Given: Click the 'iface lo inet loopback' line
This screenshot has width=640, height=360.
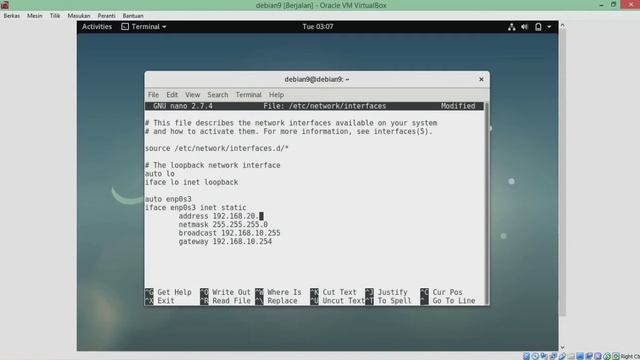Looking at the screenshot, I should pyautogui.click(x=191, y=182).
